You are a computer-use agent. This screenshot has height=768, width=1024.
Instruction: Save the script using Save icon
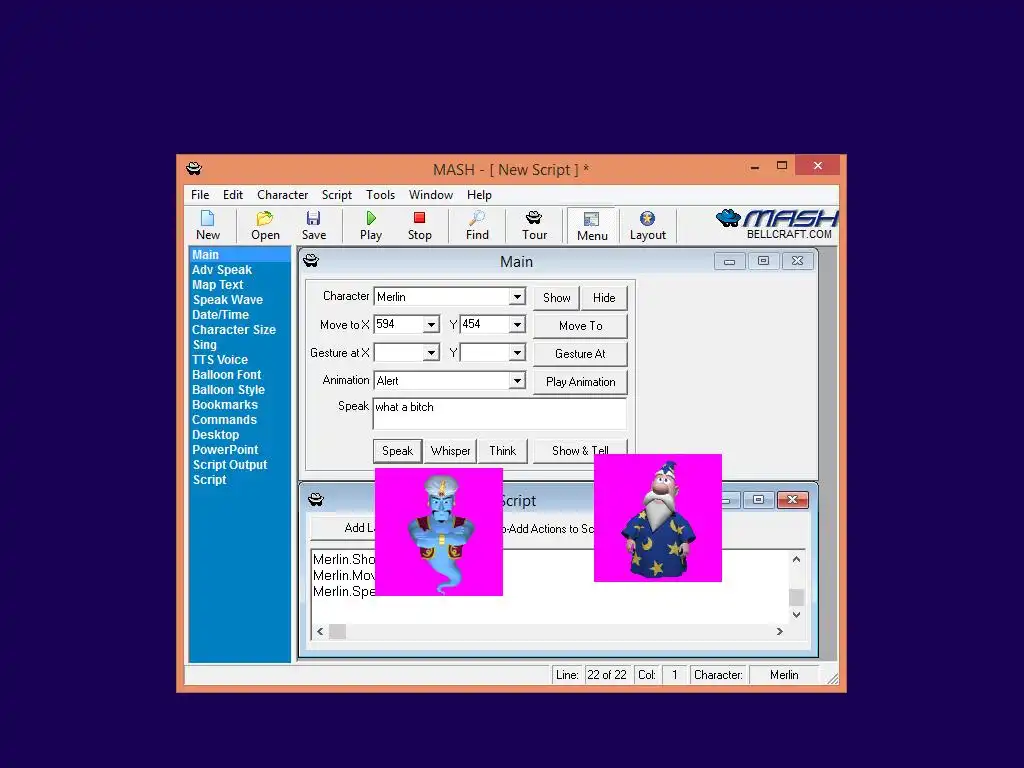pyautogui.click(x=313, y=225)
